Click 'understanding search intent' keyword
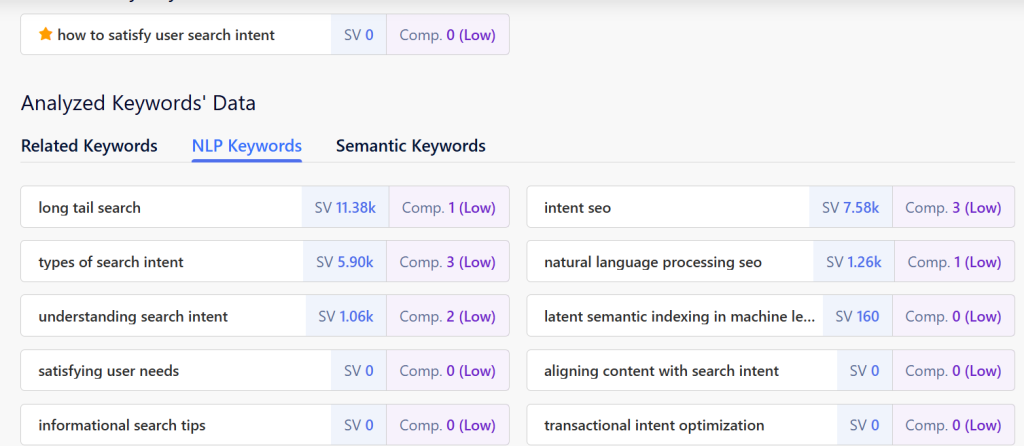This screenshot has width=1024, height=446. point(133,316)
